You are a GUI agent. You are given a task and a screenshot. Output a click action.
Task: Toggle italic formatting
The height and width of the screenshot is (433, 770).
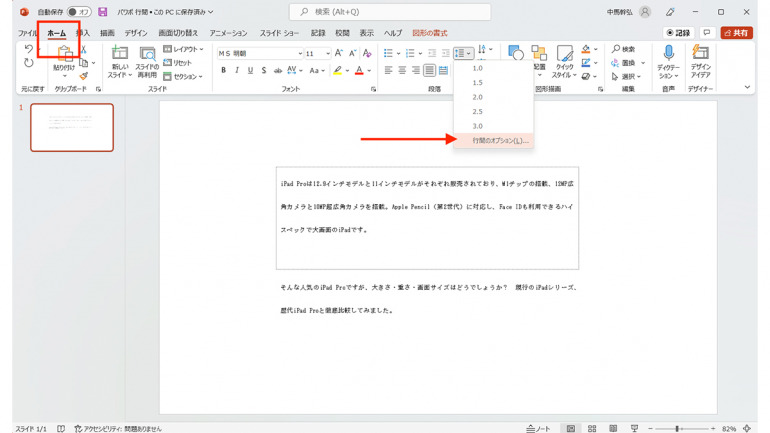(237, 70)
